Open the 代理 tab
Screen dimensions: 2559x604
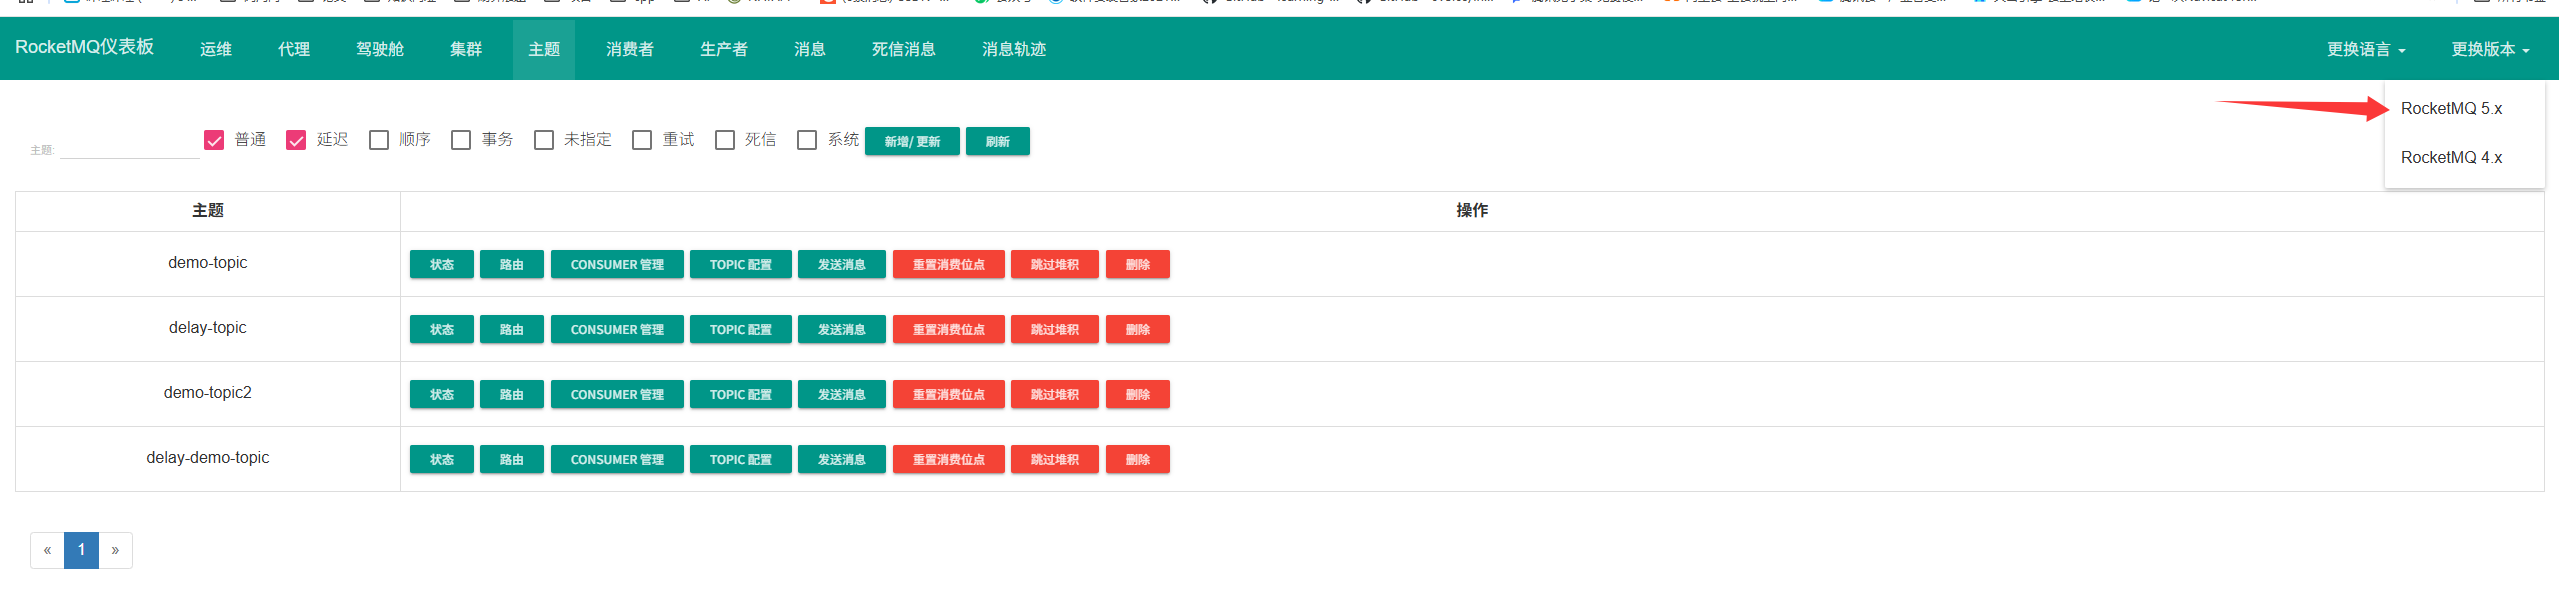tap(294, 49)
